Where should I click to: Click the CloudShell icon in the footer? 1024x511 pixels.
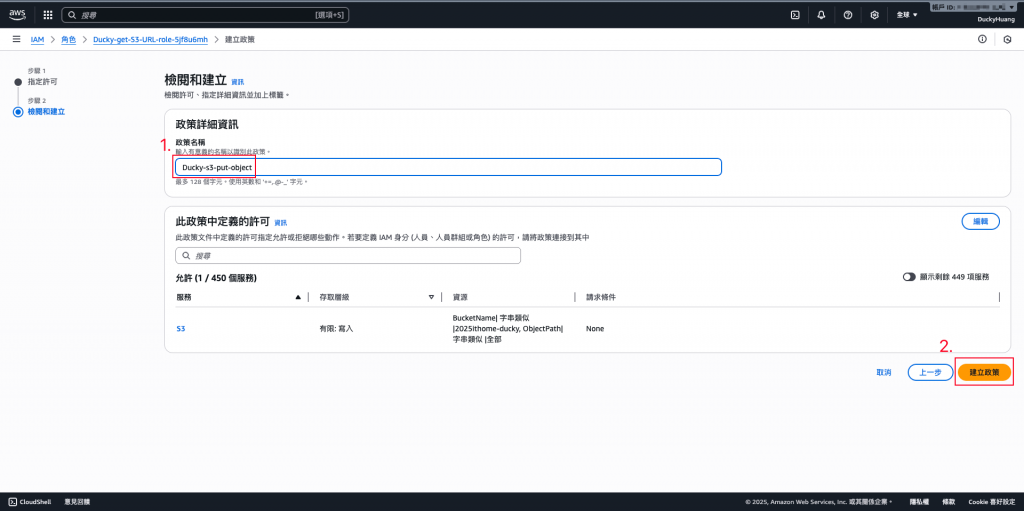tap(13, 502)
